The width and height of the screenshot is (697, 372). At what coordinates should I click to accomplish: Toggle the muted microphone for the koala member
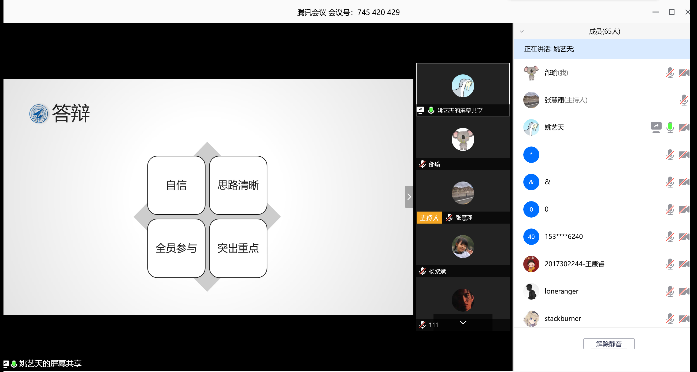[670, 72]
